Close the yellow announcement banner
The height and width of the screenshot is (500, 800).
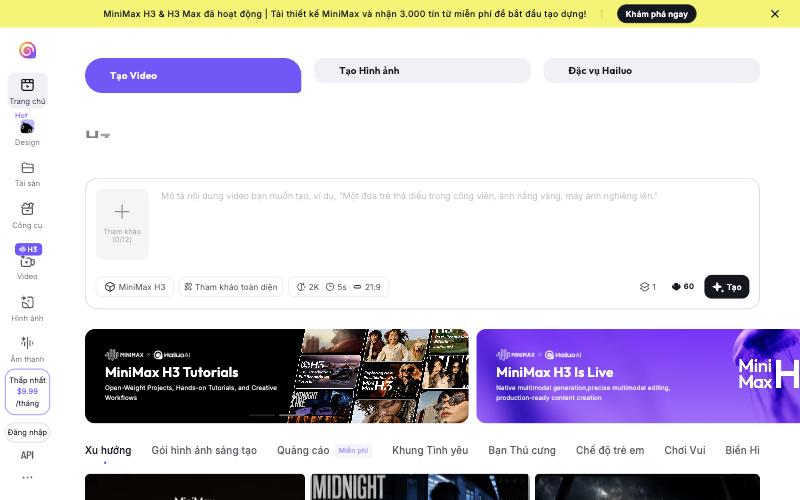point(774,14)
